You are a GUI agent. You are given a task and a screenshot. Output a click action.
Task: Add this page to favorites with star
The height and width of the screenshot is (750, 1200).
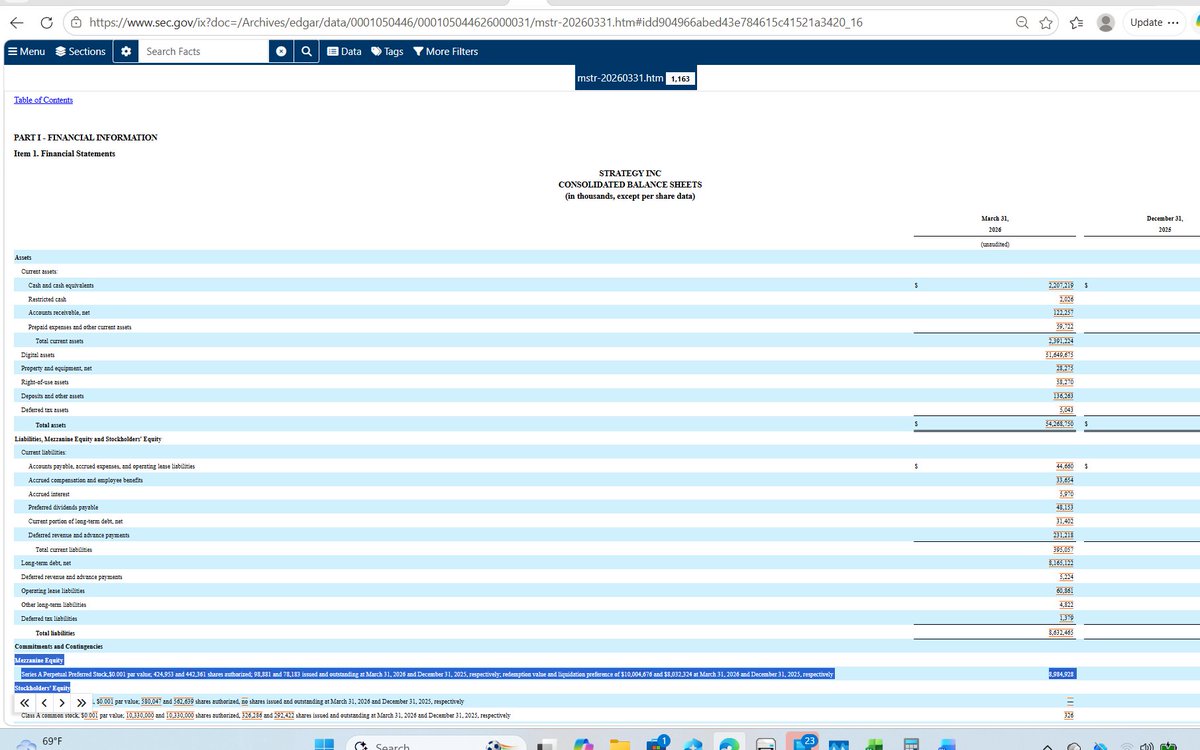[x=1046, y=22]
